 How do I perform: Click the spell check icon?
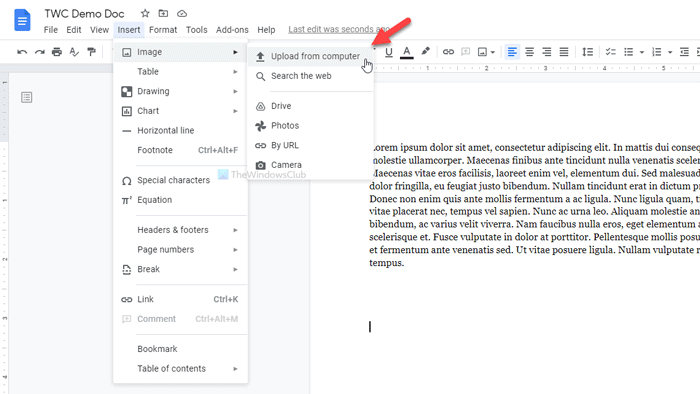click(x=74, y=52)
